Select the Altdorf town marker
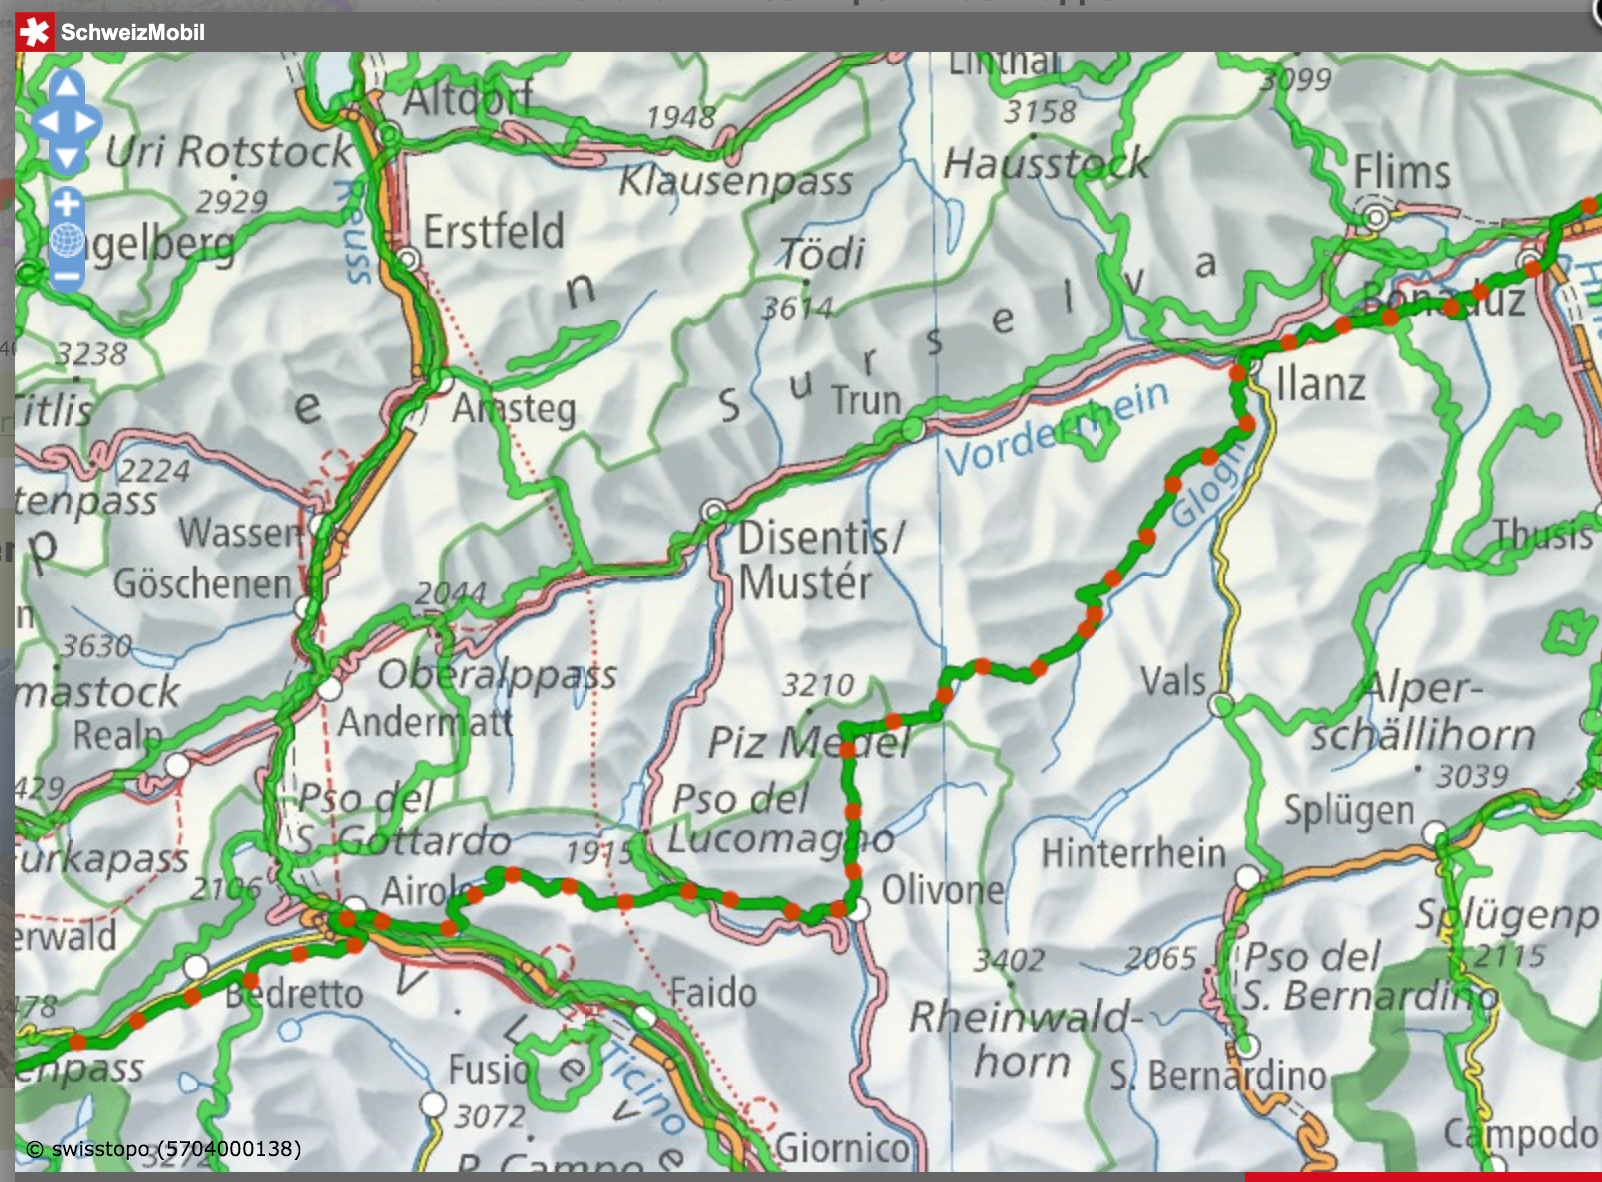Screen dimensions: 1602x1182 coord(389,132)
